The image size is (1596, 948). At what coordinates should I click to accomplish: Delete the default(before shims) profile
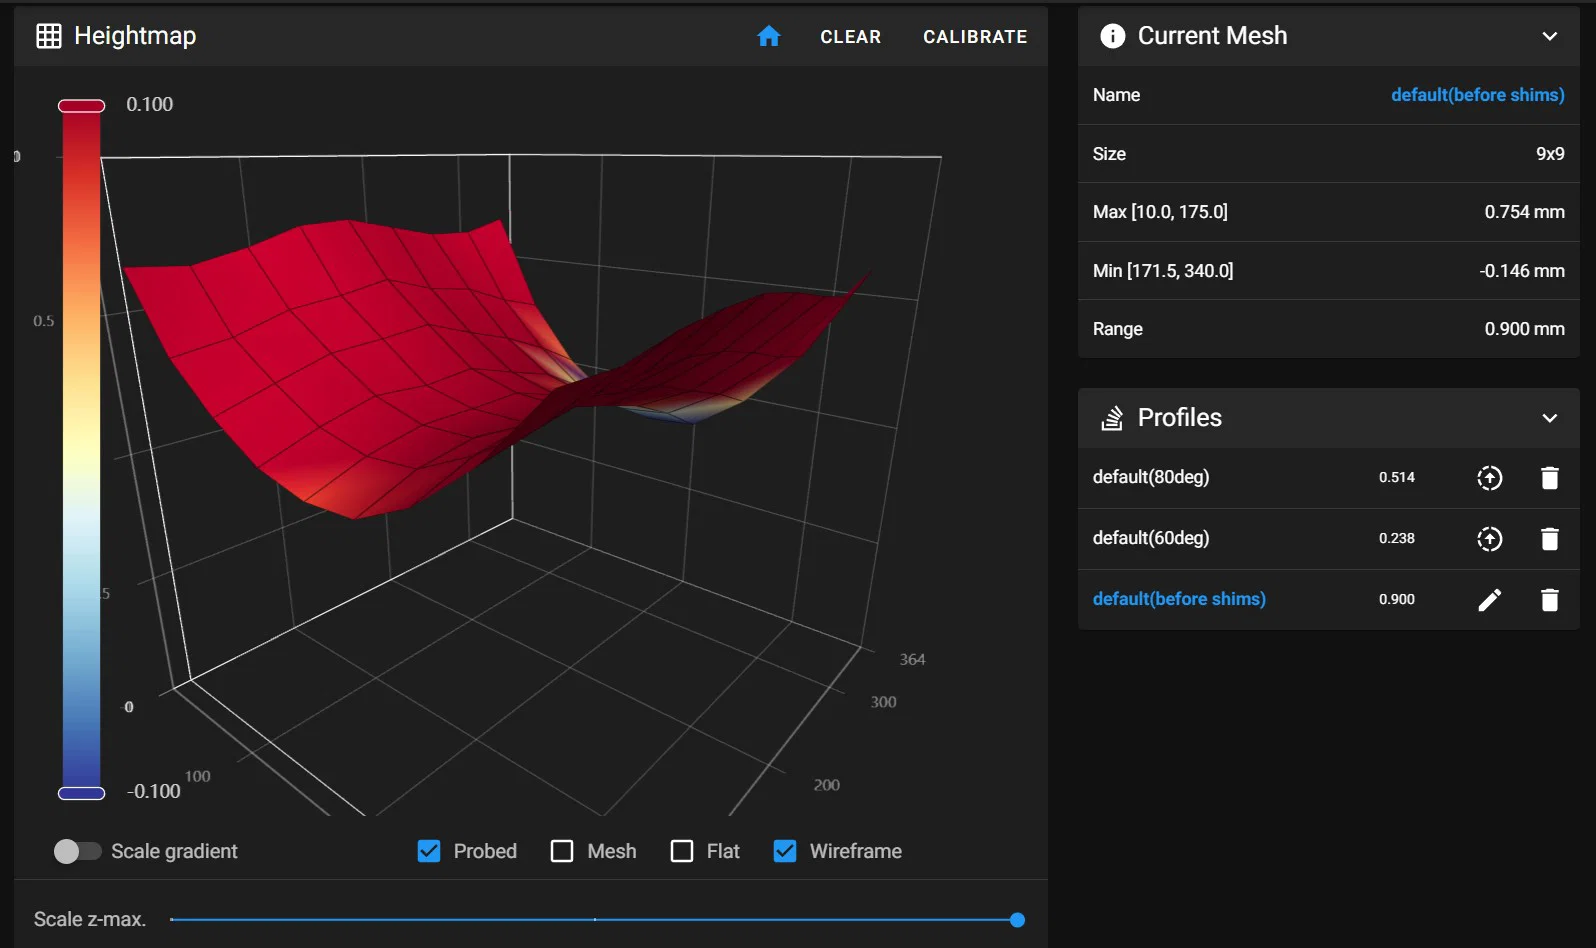pyautogui.click(x=1549, y=599)
